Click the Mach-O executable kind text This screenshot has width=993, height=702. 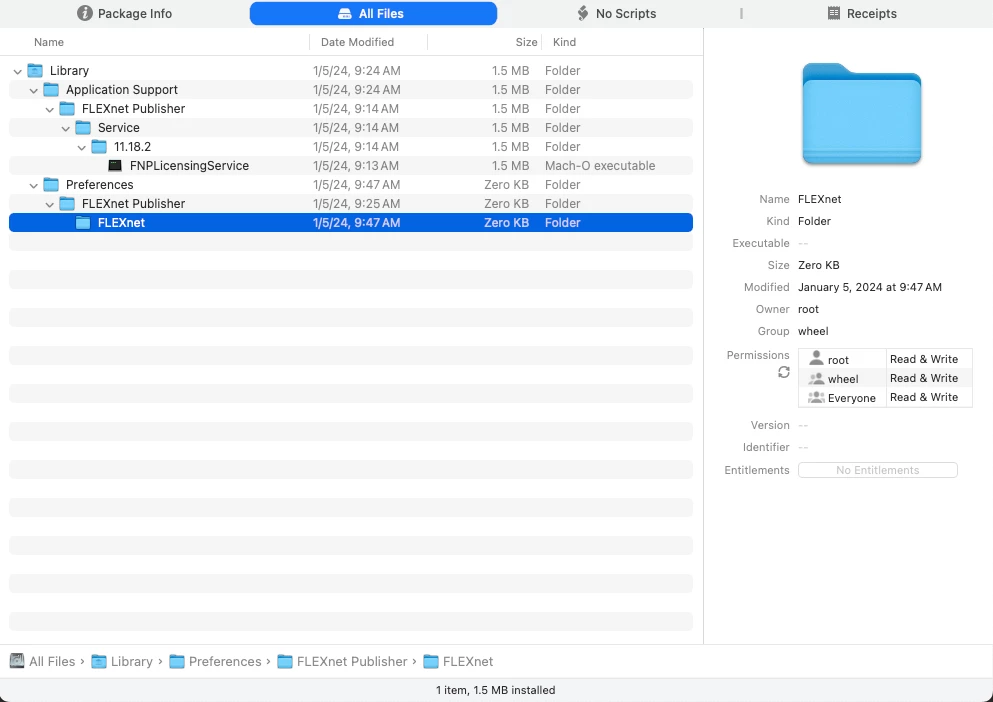pos(600,165)
